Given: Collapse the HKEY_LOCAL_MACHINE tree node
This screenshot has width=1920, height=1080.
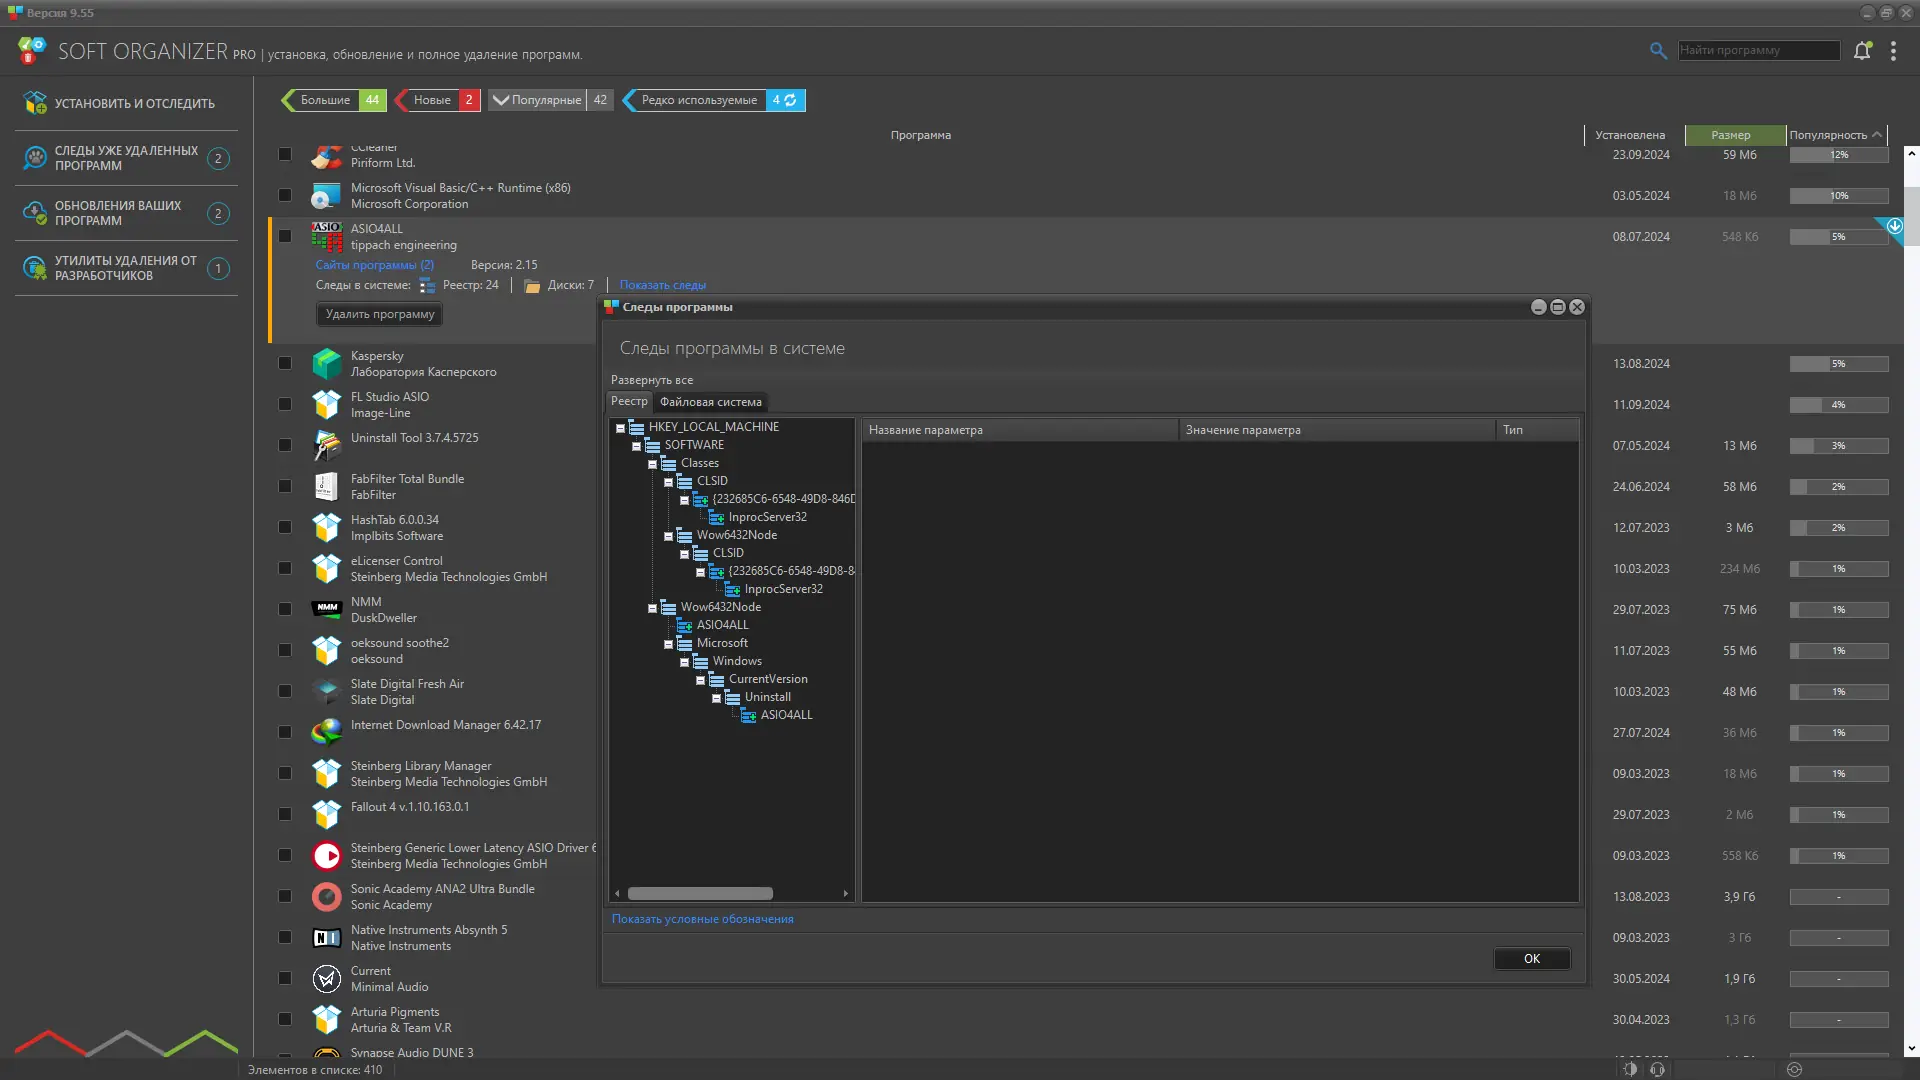Looking at the screenshot, I should pyautogui.click(x=620, y=428).
